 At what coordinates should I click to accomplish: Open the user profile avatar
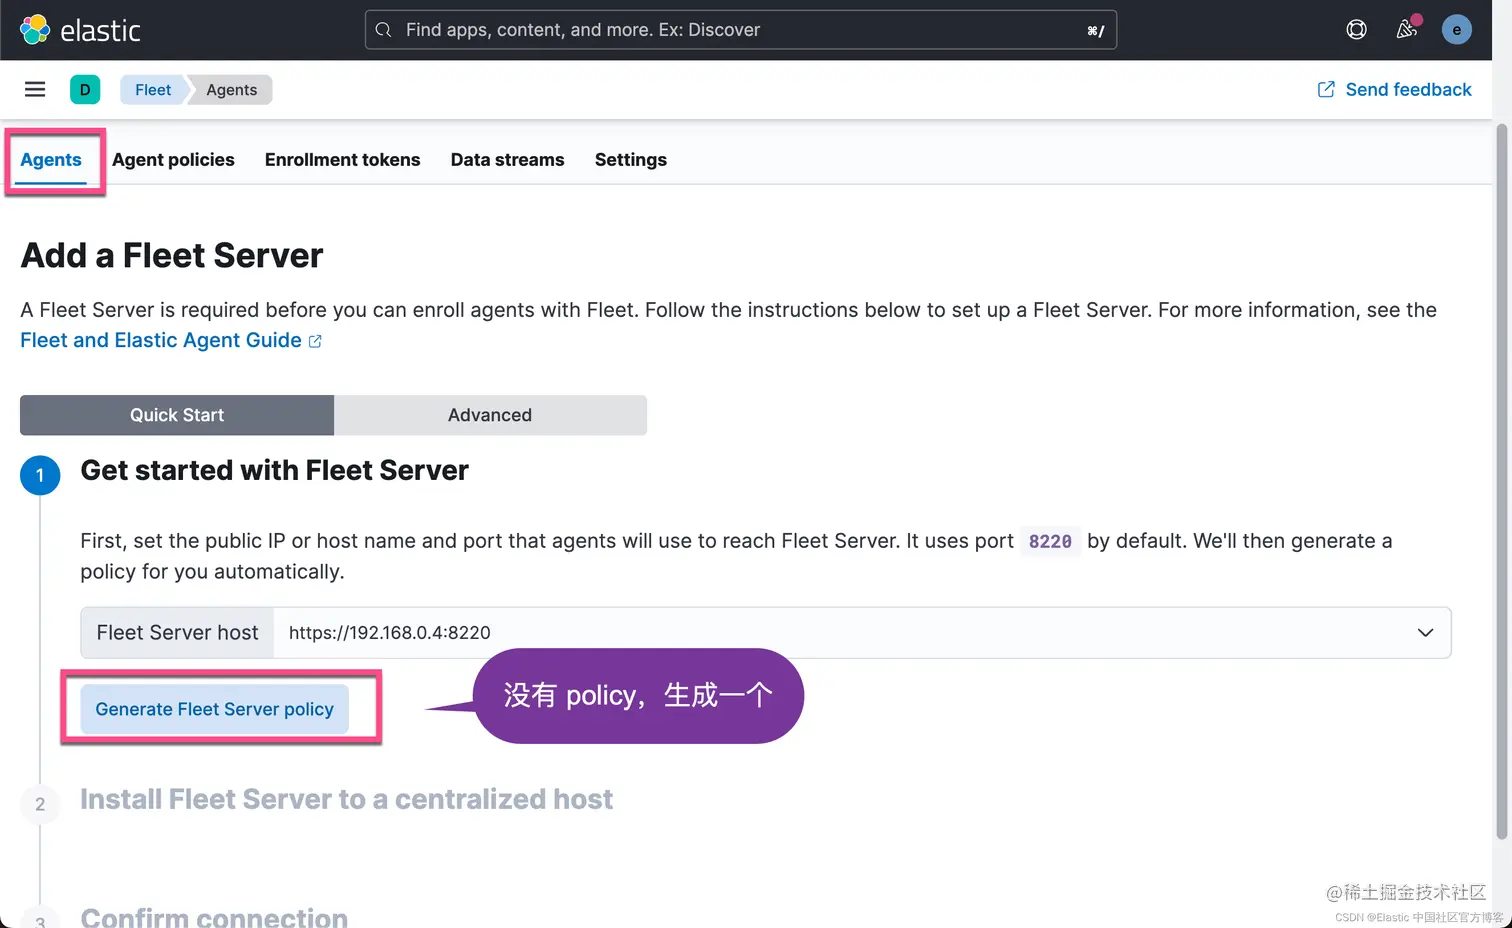1456,30
